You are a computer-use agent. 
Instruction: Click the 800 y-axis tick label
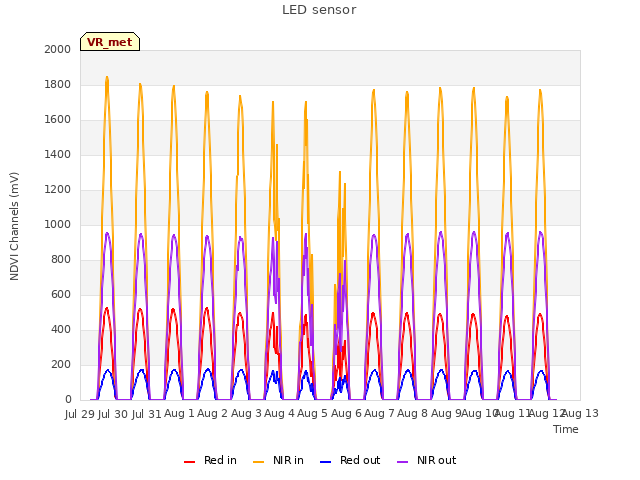[61, 260]
